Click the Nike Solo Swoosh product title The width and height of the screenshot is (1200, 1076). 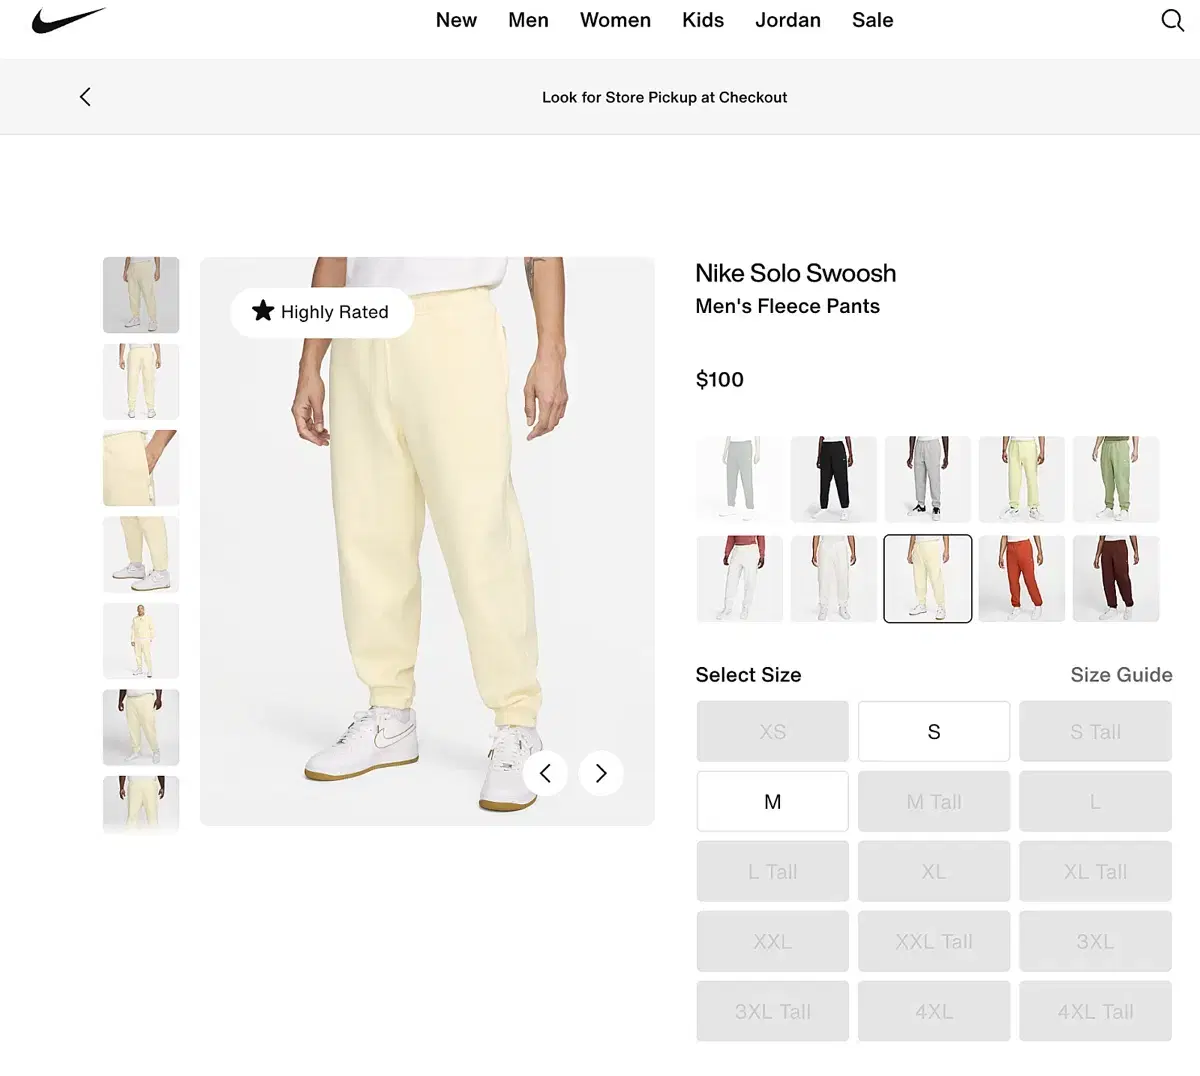coord(796,273)
